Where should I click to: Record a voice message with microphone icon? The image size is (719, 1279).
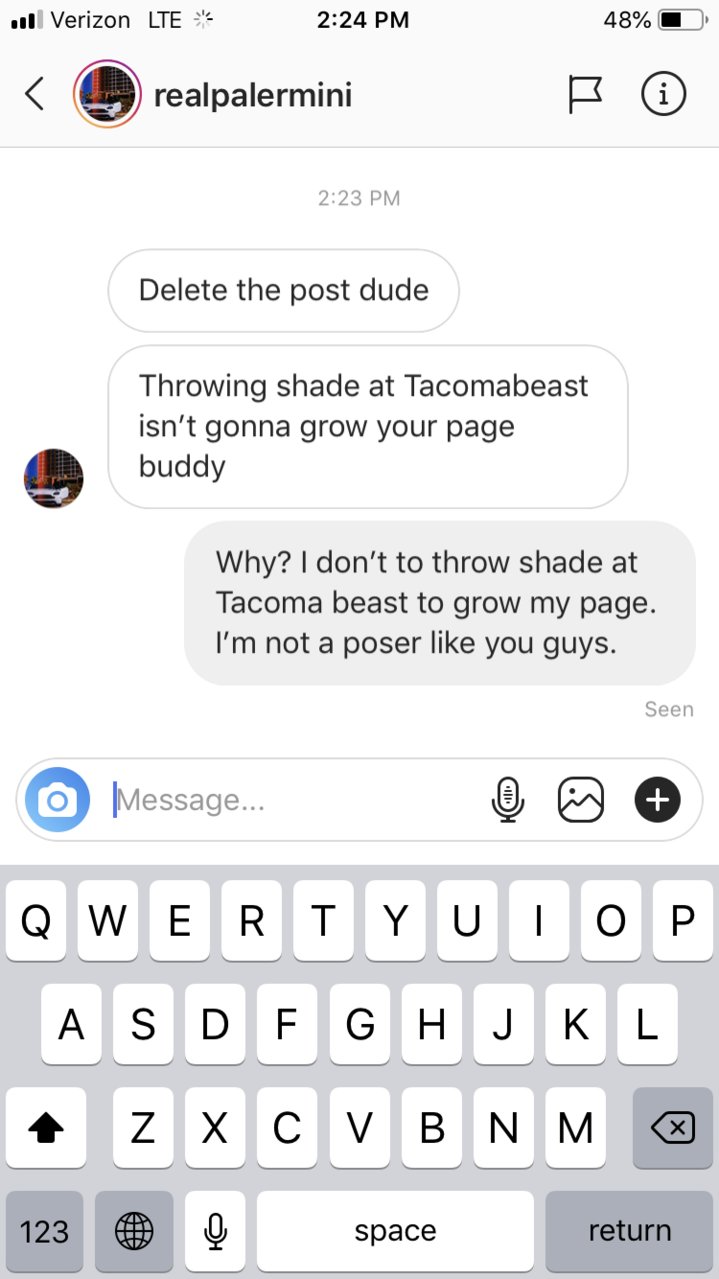(x=508, y=800)
